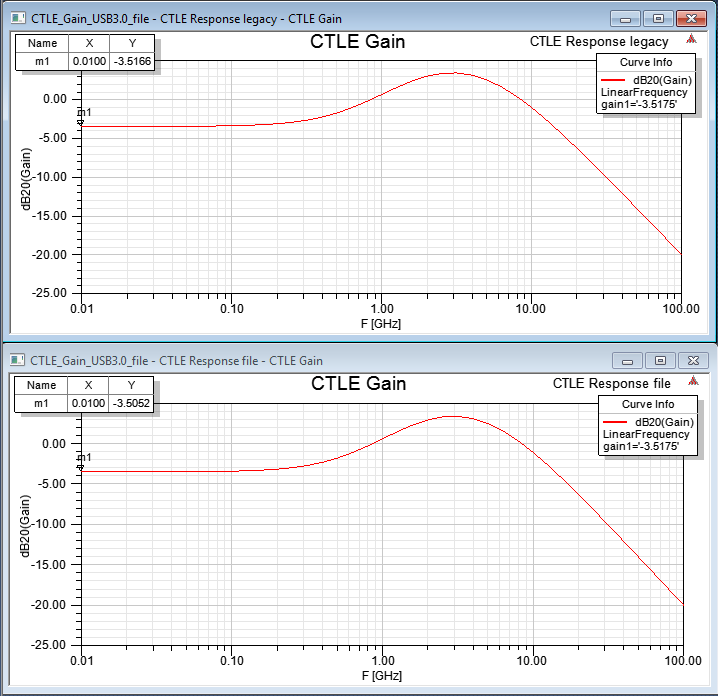Select dB20(Gain) Y-axis label in file plot
718x696 pixels.
tap(26, 526)
